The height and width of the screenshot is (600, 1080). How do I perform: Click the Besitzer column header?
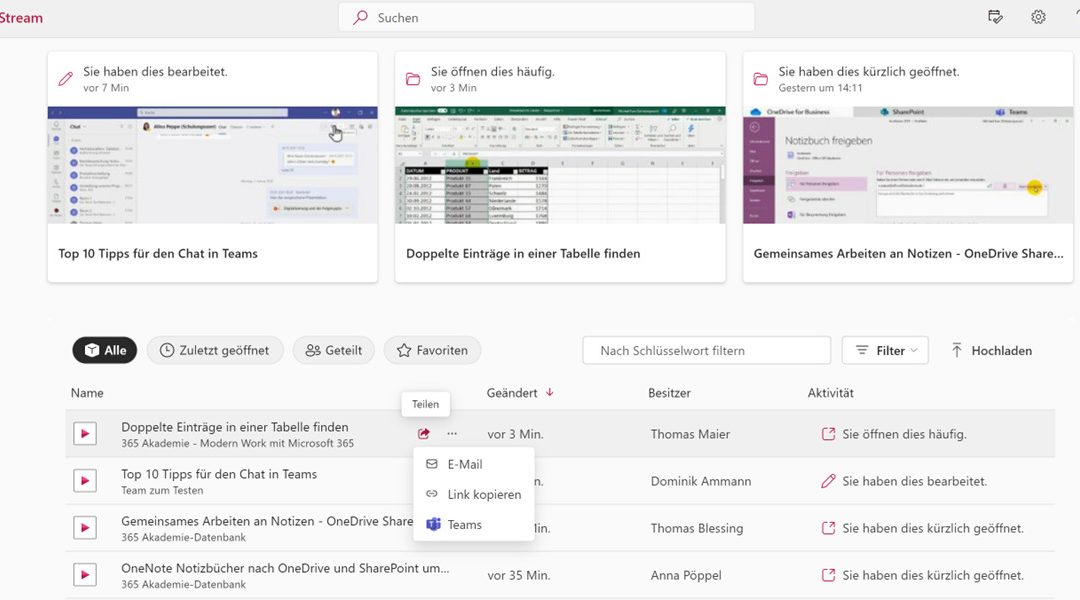coord(669,393)
